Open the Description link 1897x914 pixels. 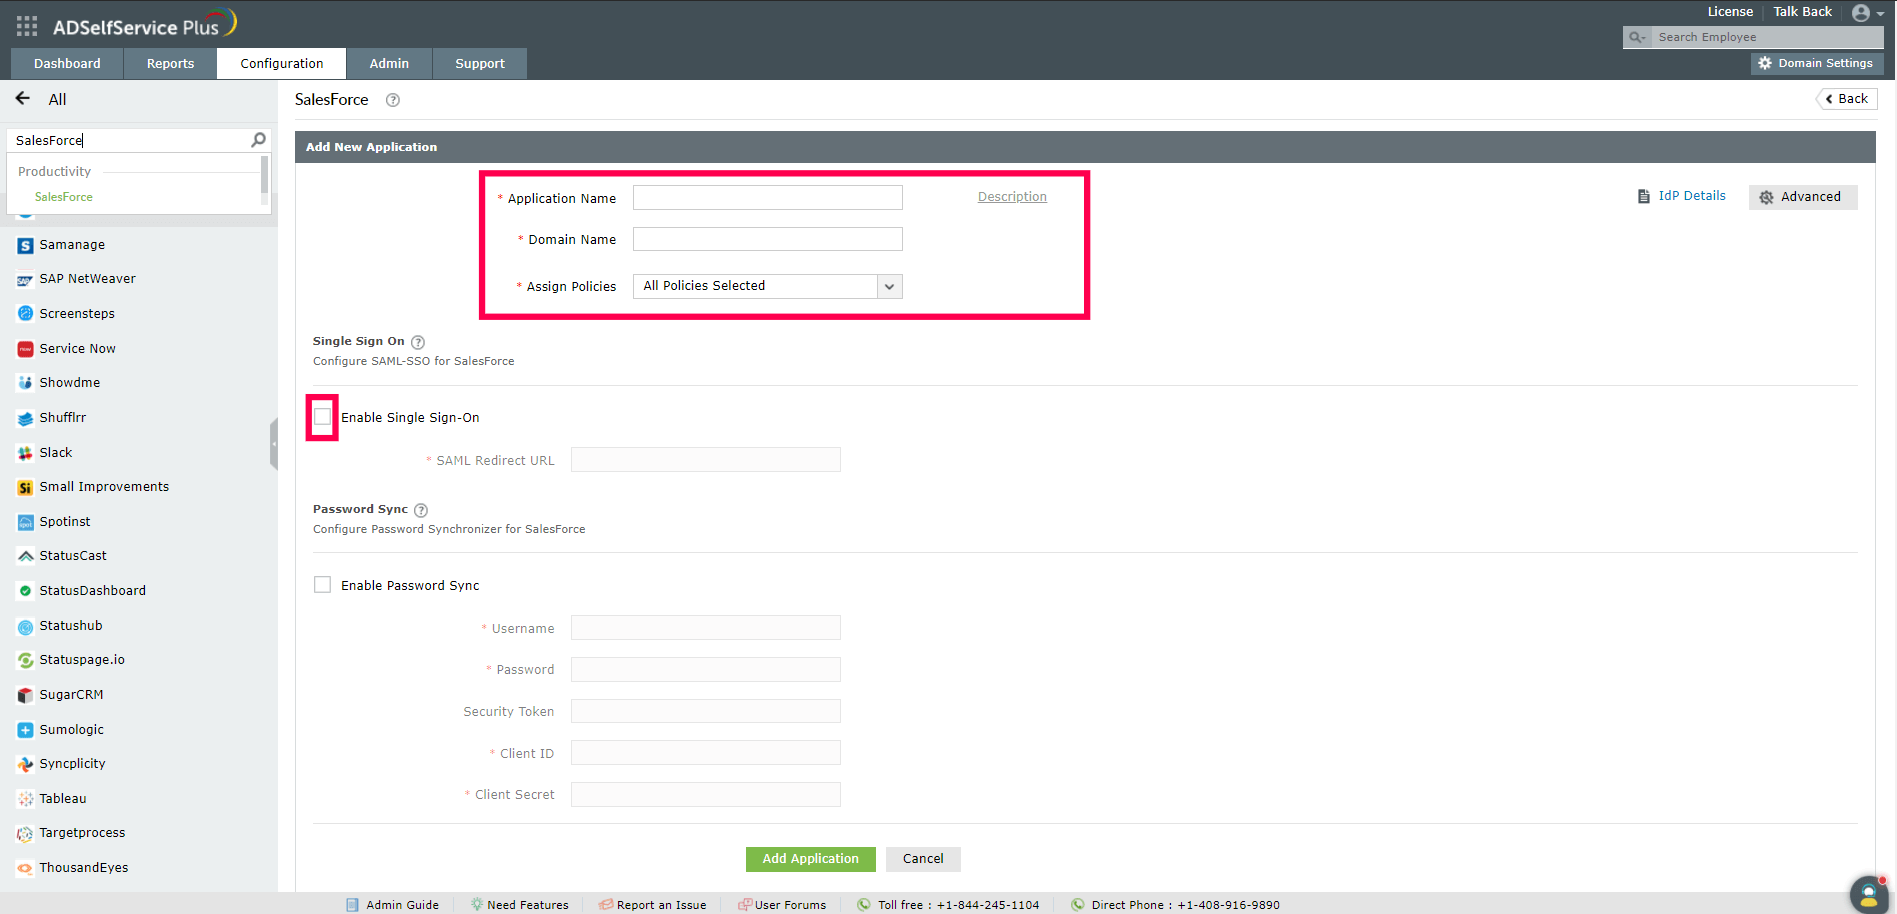[1012, 197]
